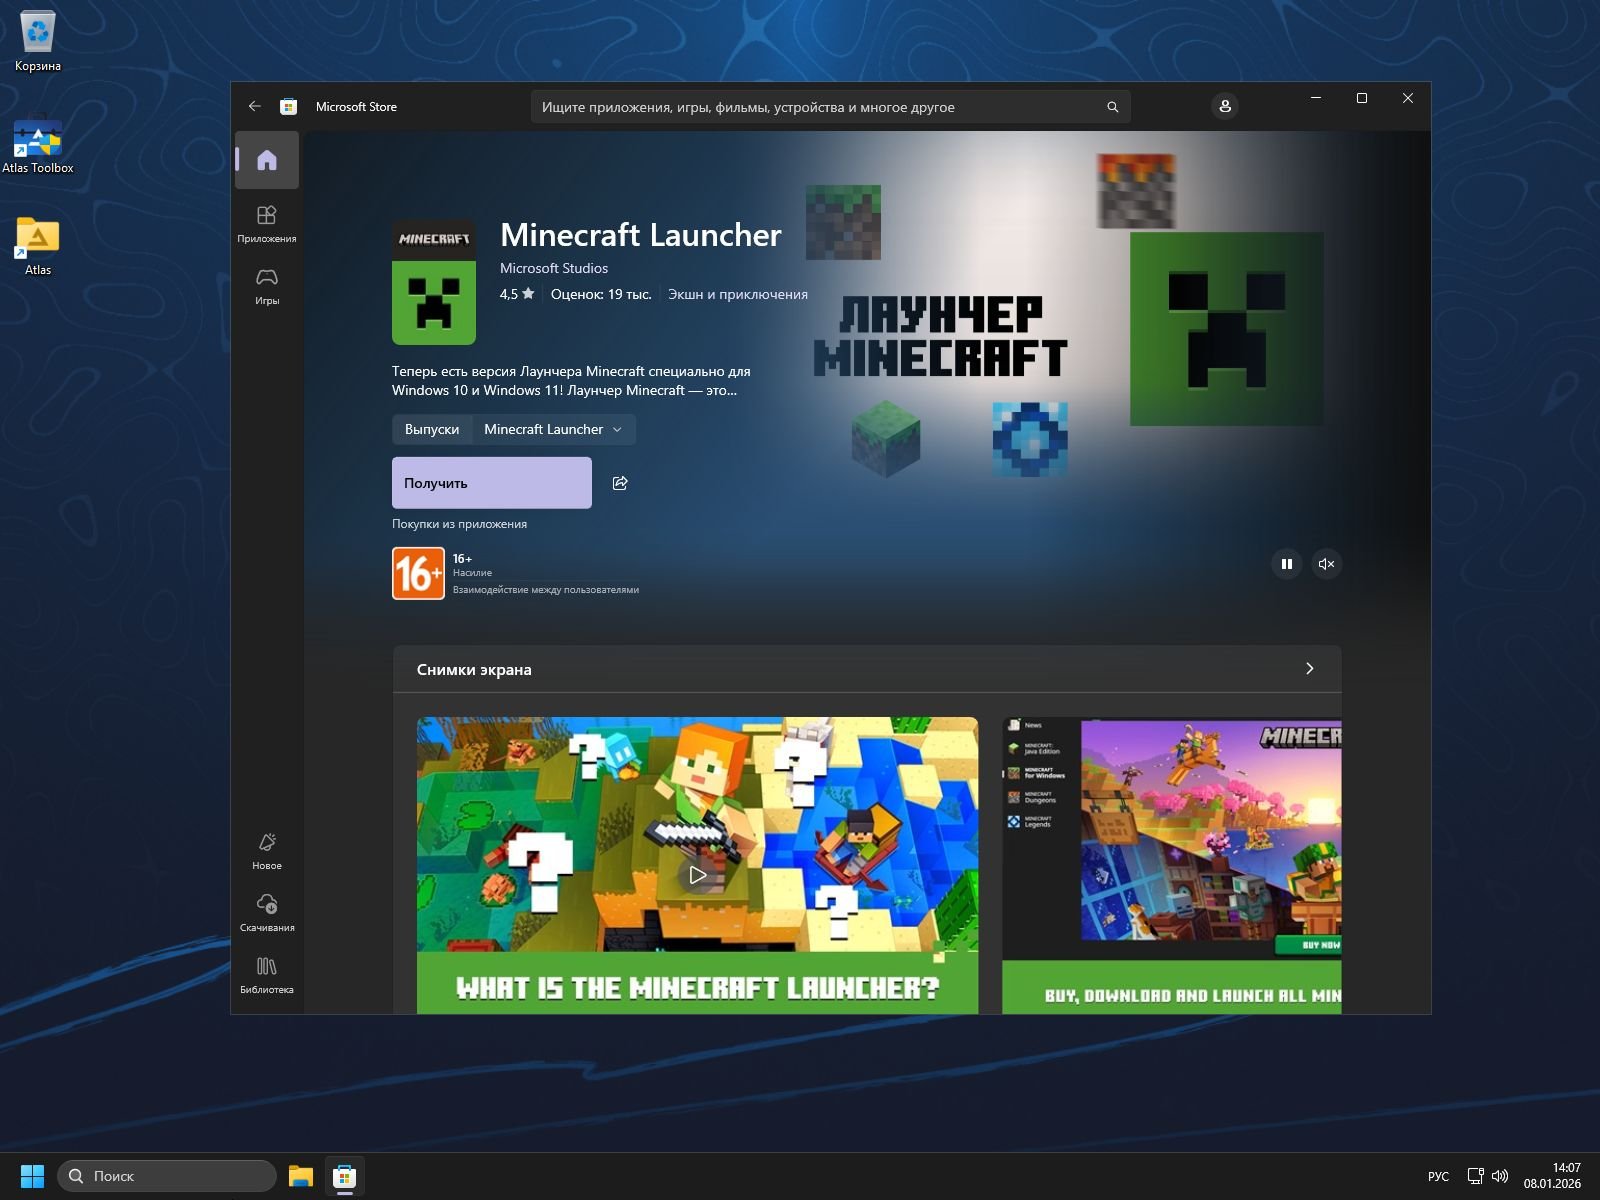
Task: Click the Store search input field
Action: (820, 107)
